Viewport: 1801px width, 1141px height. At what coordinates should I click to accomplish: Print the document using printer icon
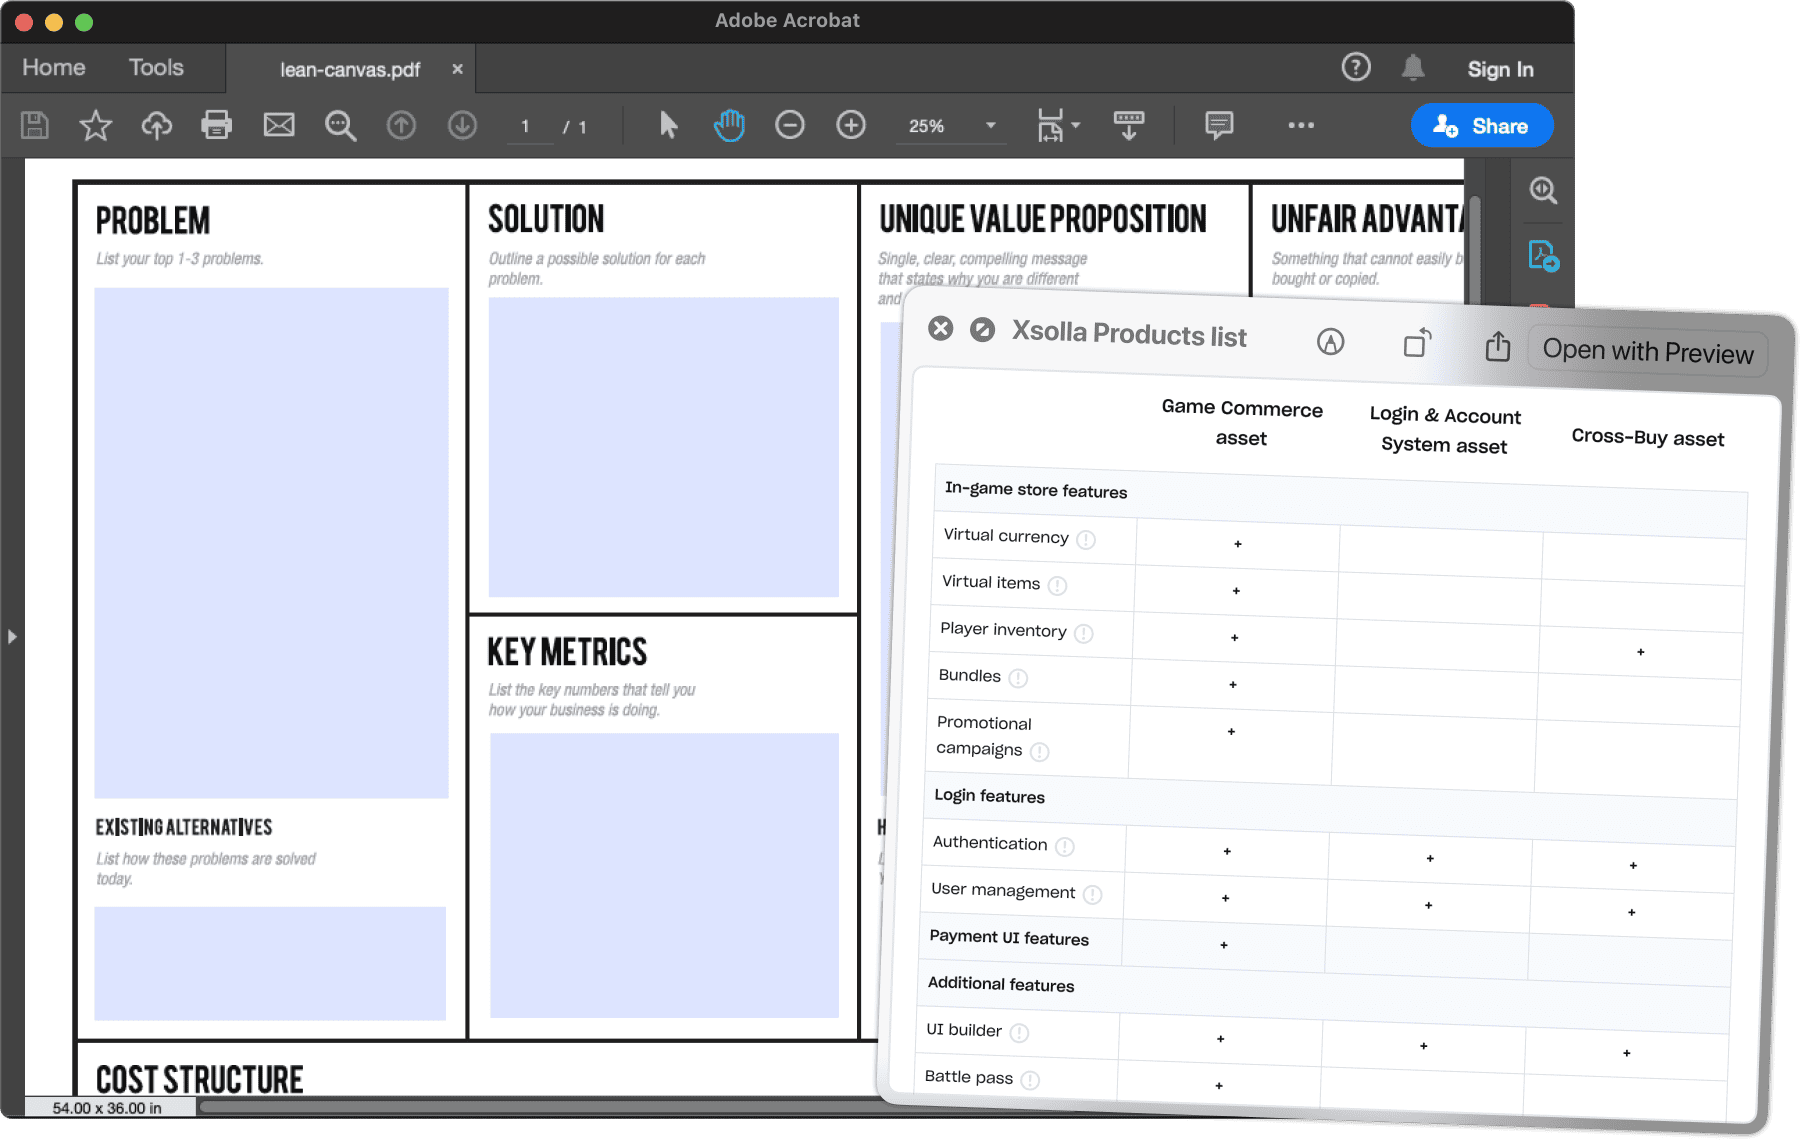pos(217,126)
